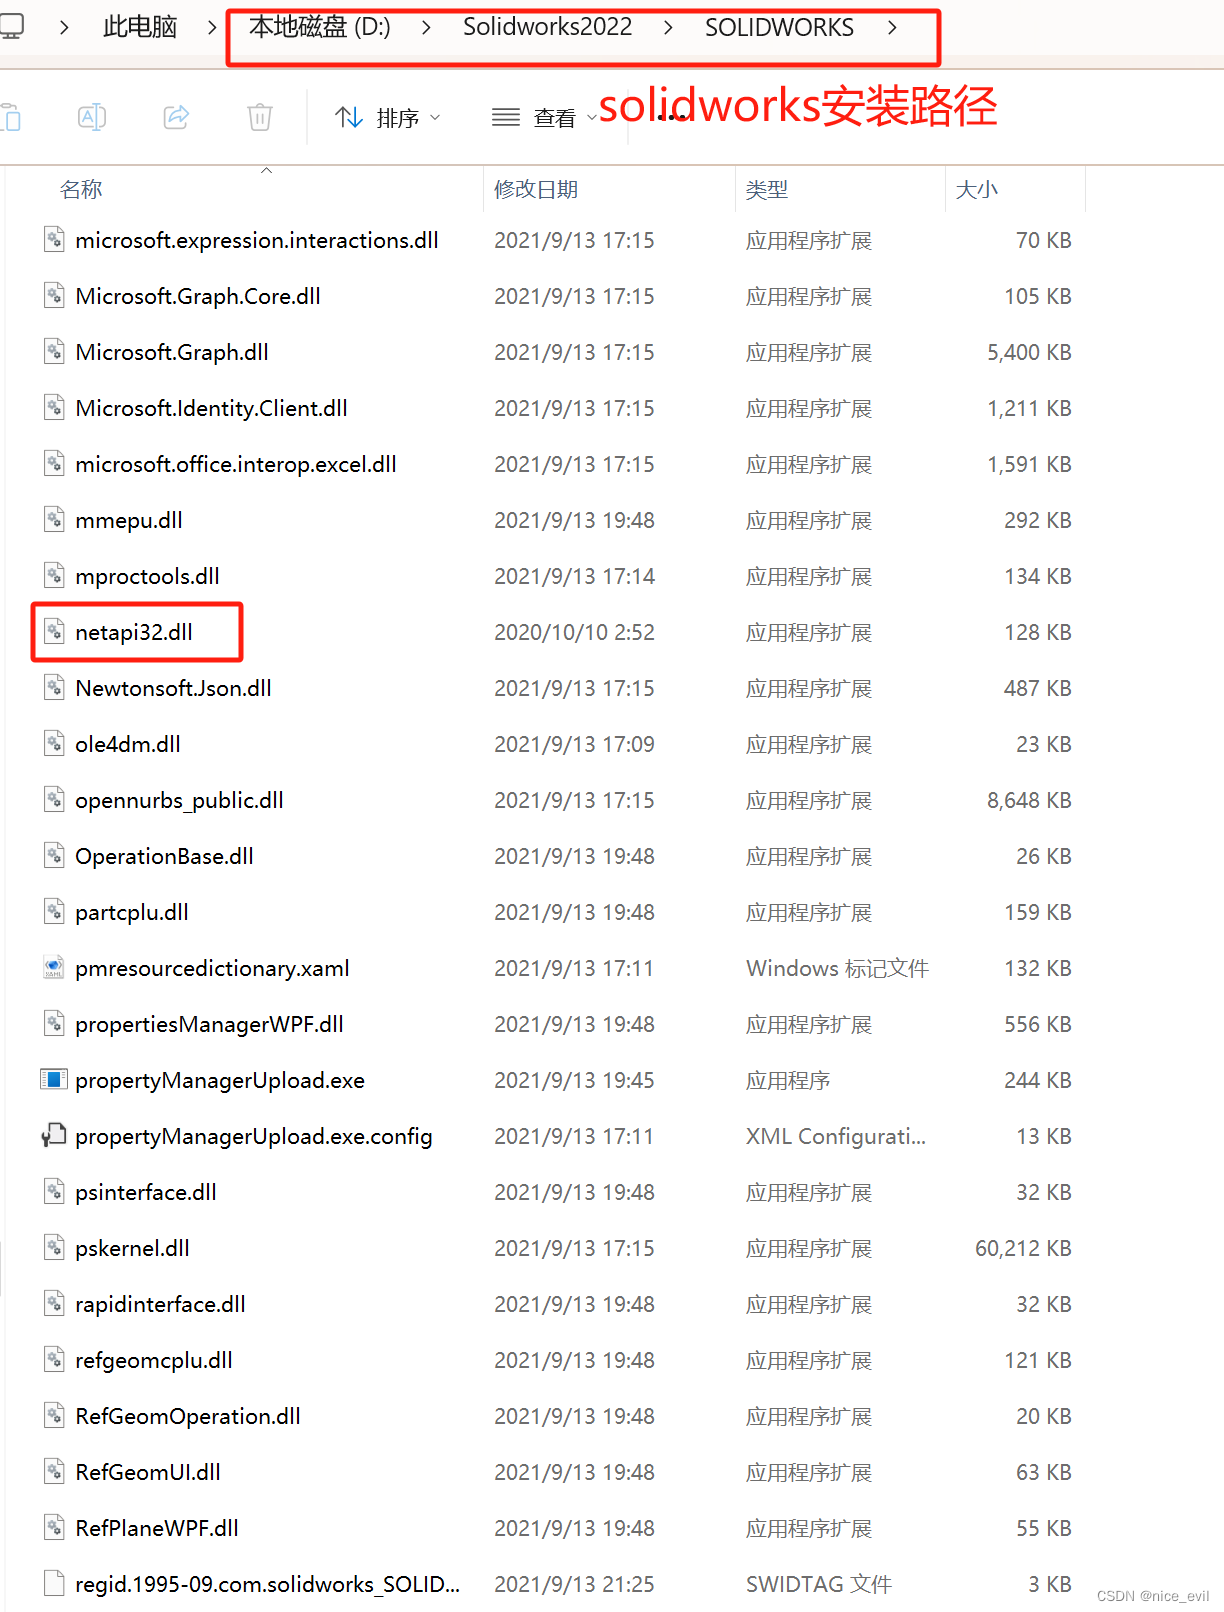
Task: Select file icon of propertiesManagerWPF.dll
Action: [x=54, y=1024]
